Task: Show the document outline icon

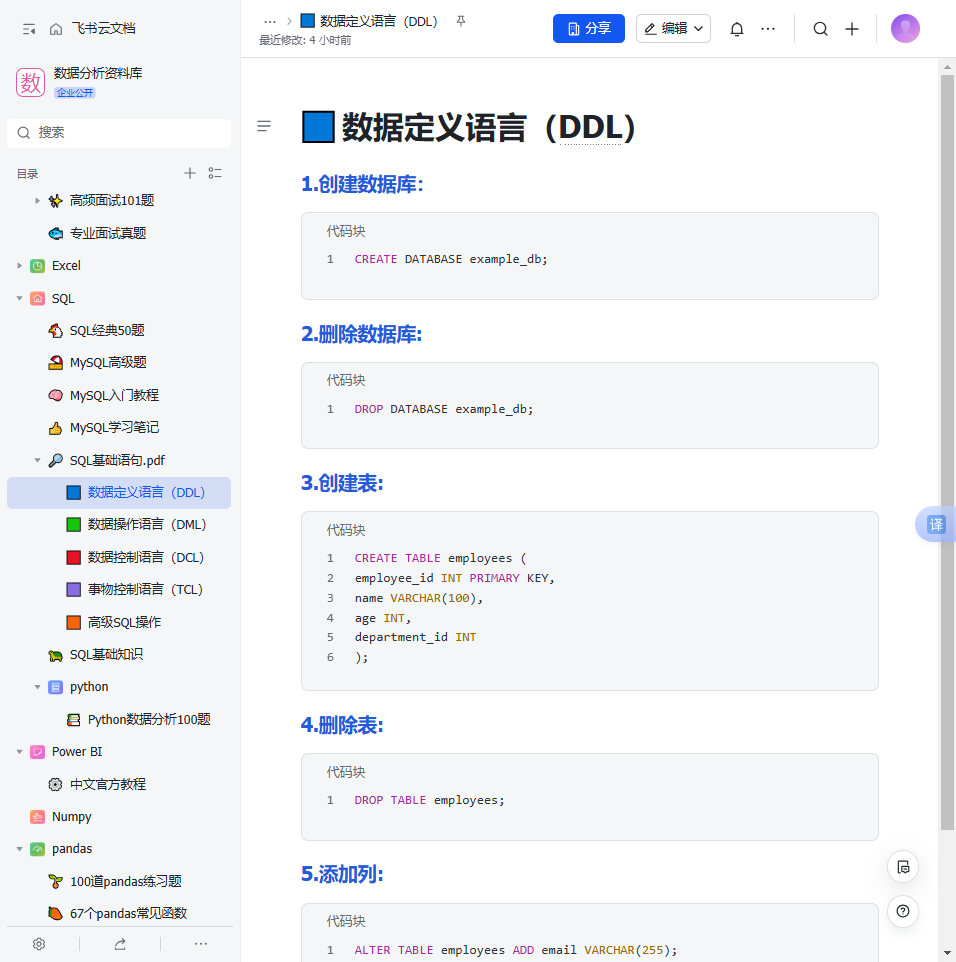Action: (x=264, y=126)
